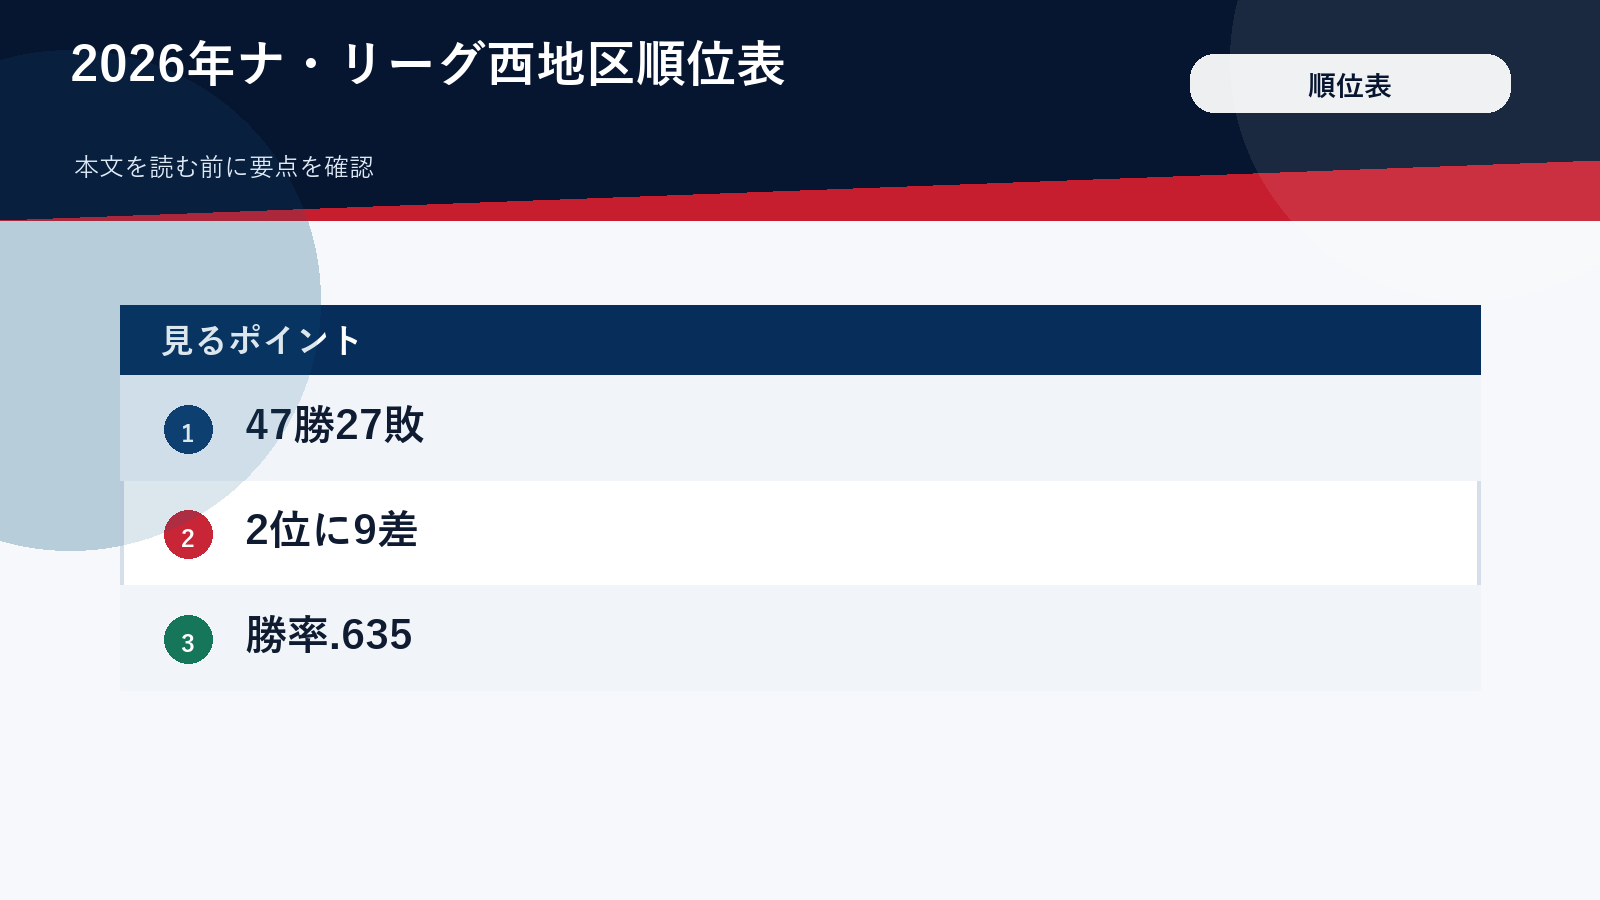The width and height of the screenshot is (1600, 900).
Task: Open the 順位表 pill button
Action: tap(1350, 84)
